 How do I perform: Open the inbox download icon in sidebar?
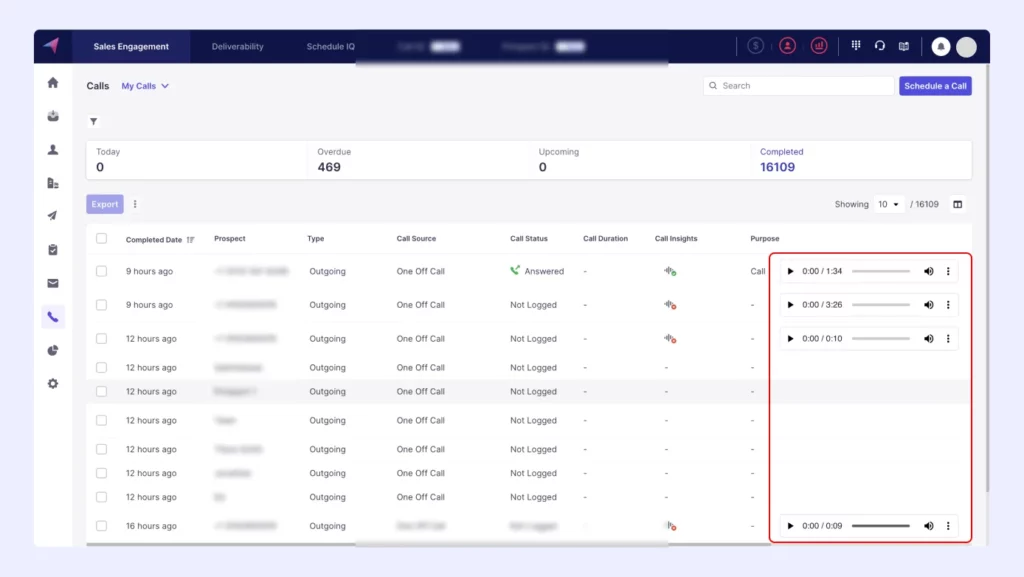53,116
